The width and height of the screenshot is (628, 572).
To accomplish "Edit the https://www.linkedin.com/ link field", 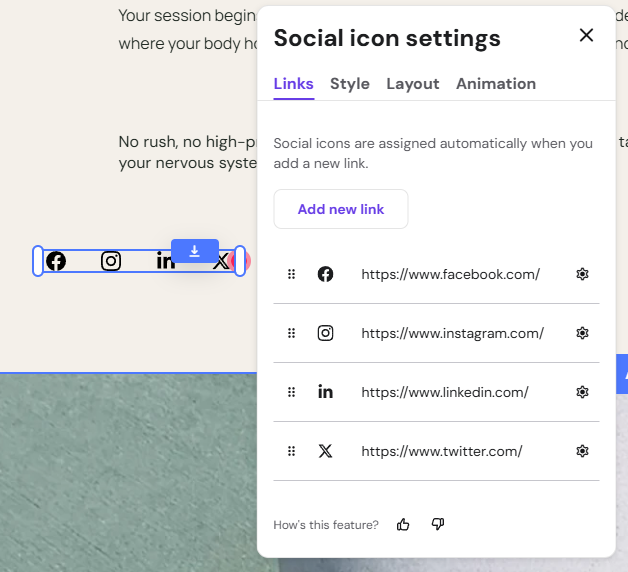I will (x=445, y=392).
